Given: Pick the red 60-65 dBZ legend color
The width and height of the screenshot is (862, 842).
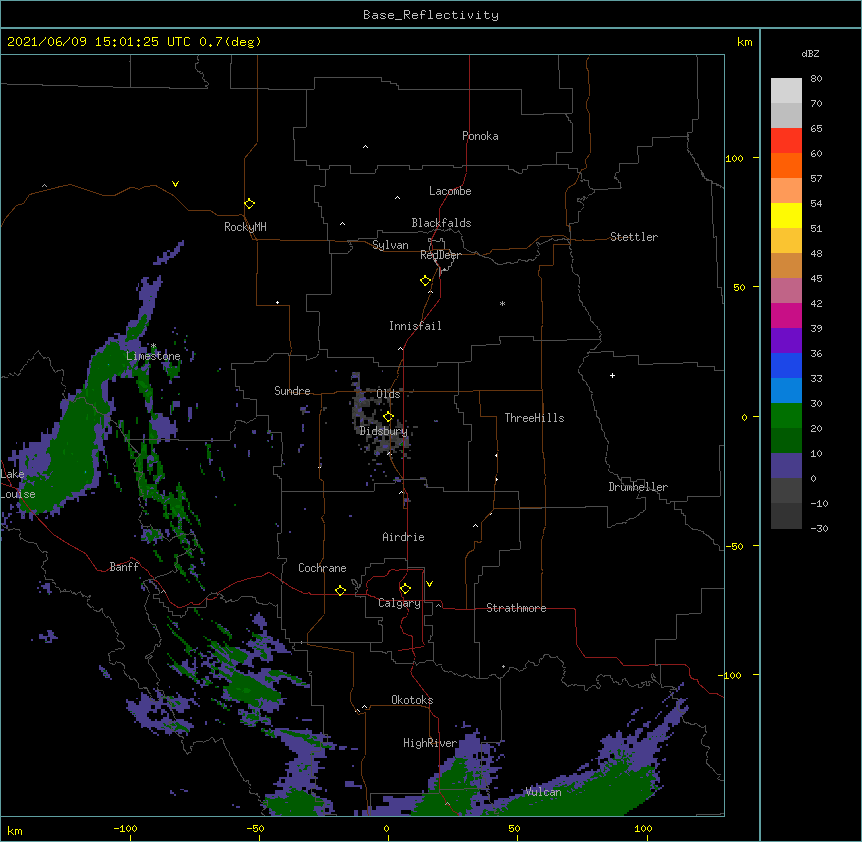Looking at the screenshot, I should click(786, 141).
